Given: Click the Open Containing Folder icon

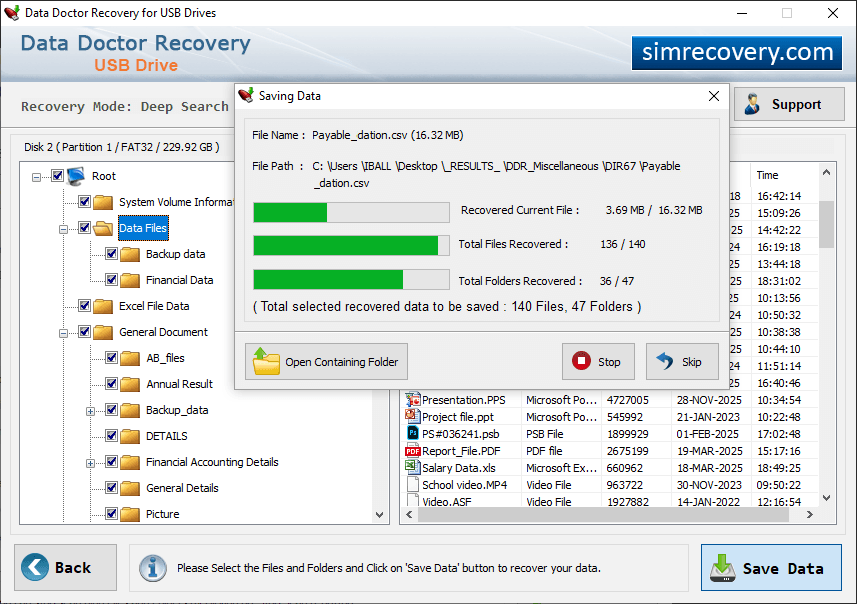Looking at the screenshot, I should (266, 361).
